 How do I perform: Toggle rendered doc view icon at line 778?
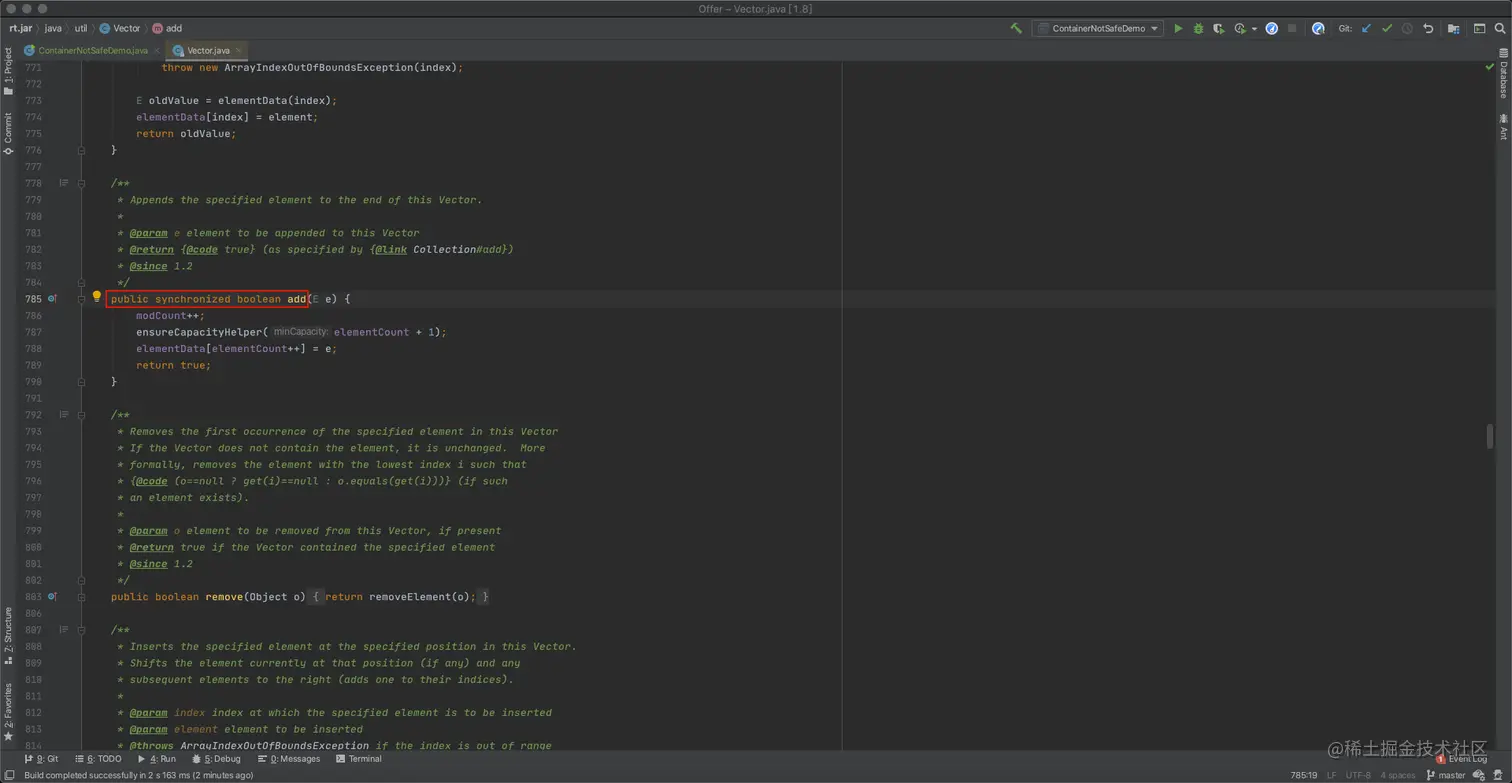click(64, 183)
